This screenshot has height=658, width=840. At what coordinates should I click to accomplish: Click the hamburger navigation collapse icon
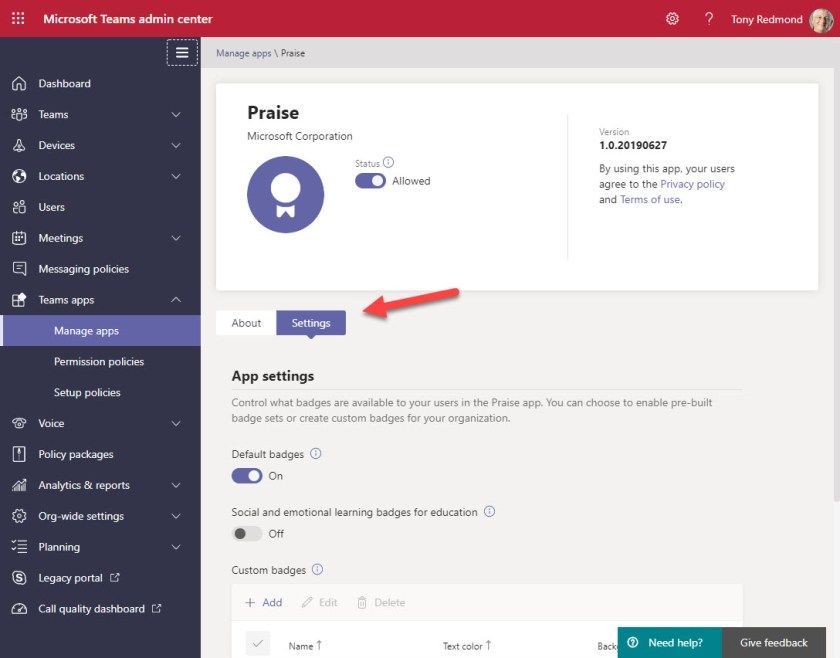(x=180, y=51)
